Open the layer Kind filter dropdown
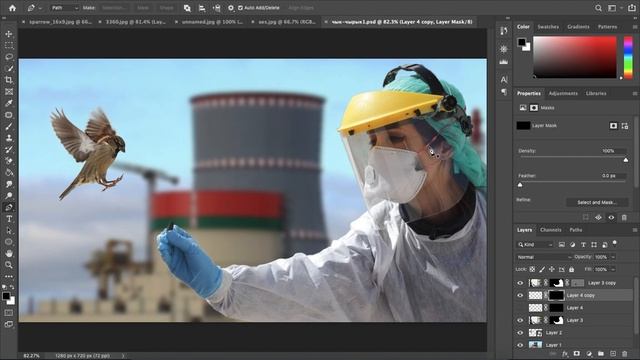The image size is (640, 360). tap(535, 244)
